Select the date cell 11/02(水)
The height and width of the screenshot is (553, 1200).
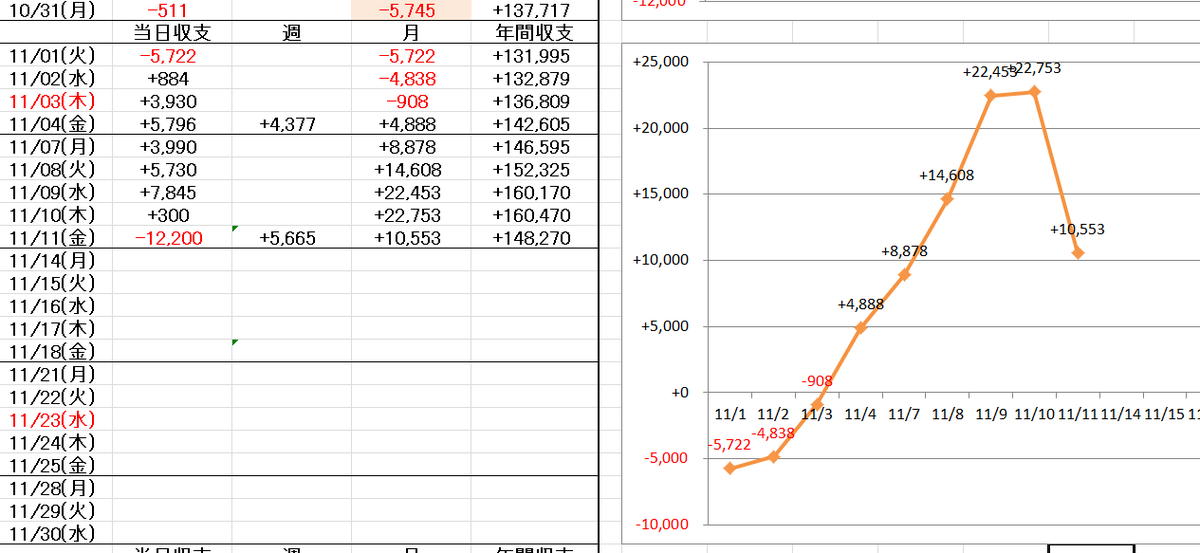pyautogui.click(x=55, y=79)
